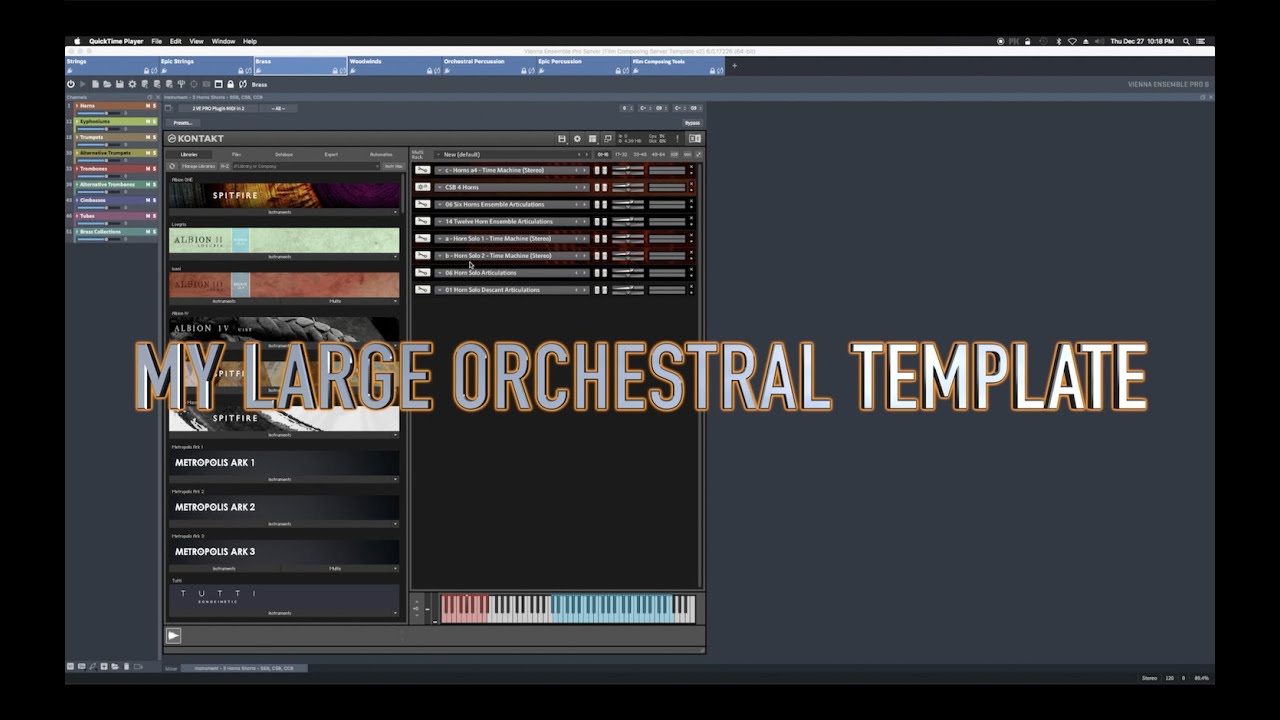The image size is (1280, 720).
Task: Click the Kontakt save/load disk icon
Action: [x=562, y=139]
